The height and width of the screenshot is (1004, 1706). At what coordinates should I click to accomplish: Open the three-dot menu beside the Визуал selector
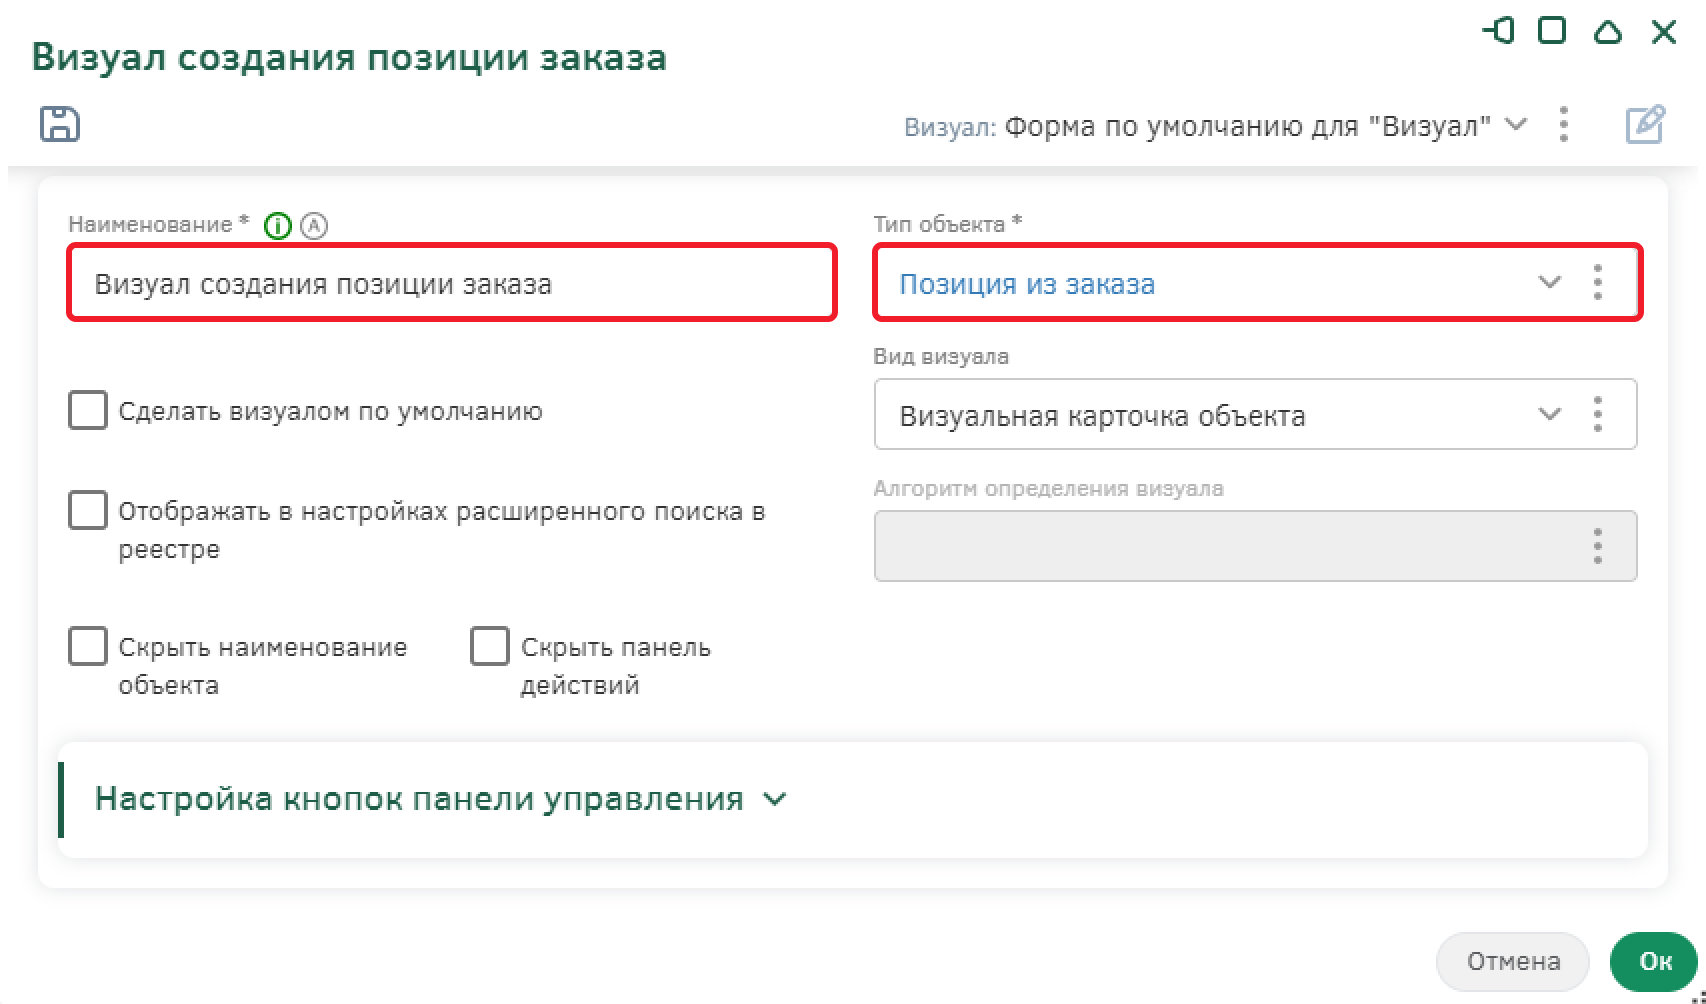click(x=1564, y=125)
